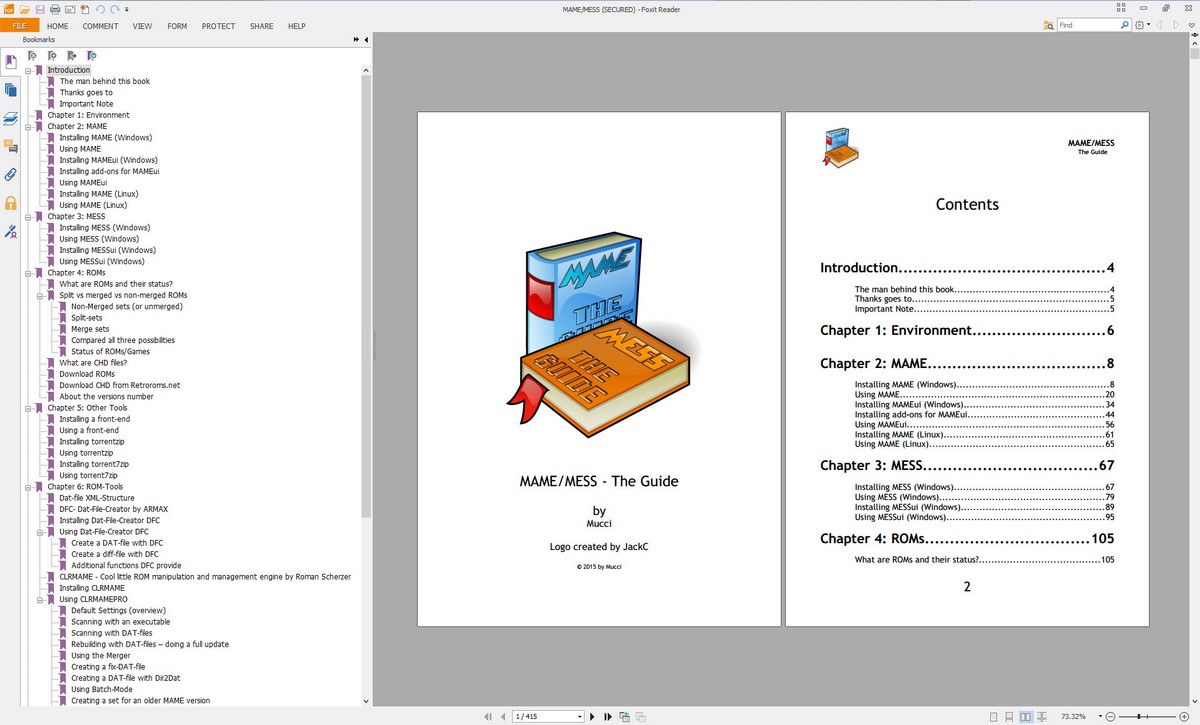Jump to the last page button
The image size is (1200, 725).
(x=607, y=716)
